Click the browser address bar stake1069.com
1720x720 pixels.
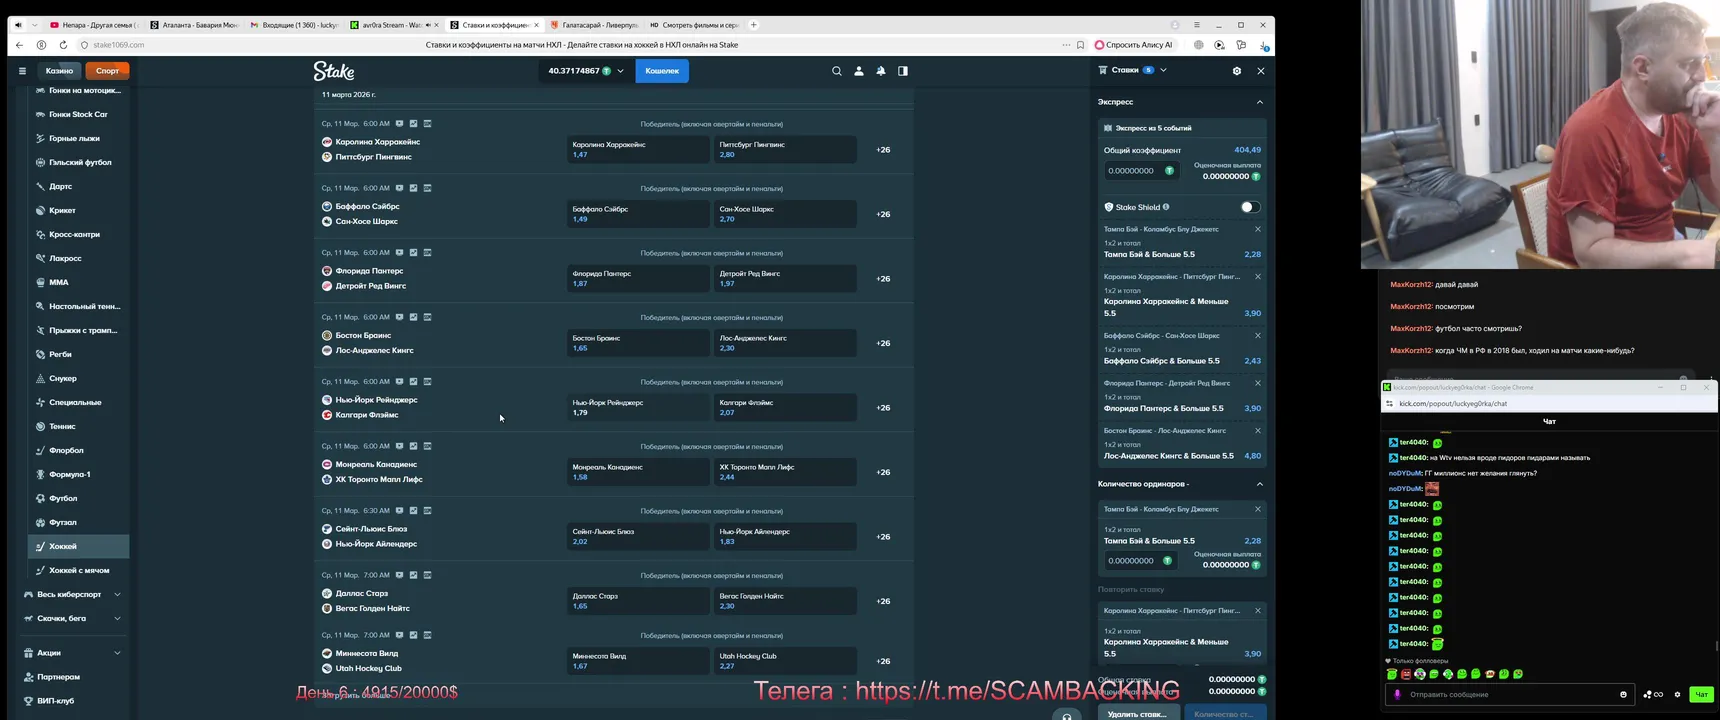pyautogui.click(x=118, y=45)
